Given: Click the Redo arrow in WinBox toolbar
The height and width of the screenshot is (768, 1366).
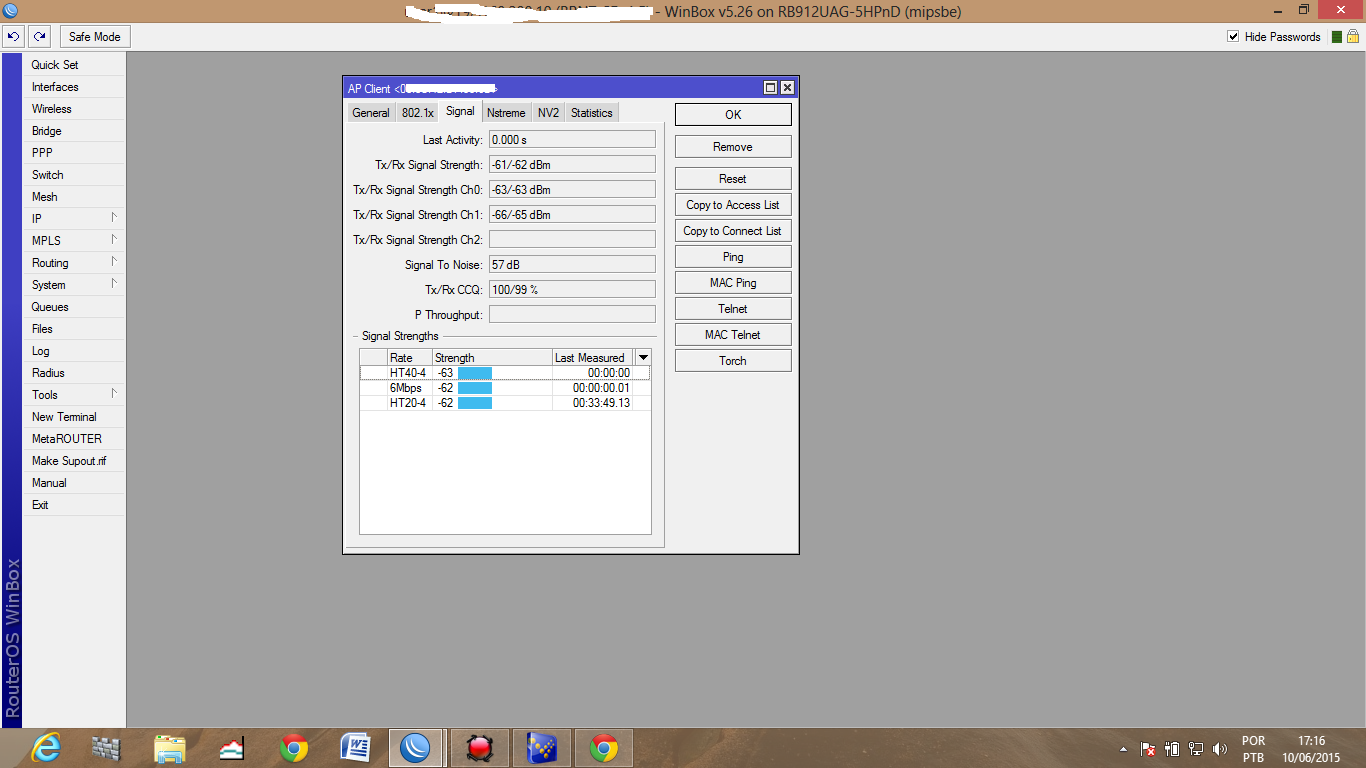Looking at the screenshot, I should 39,37.
